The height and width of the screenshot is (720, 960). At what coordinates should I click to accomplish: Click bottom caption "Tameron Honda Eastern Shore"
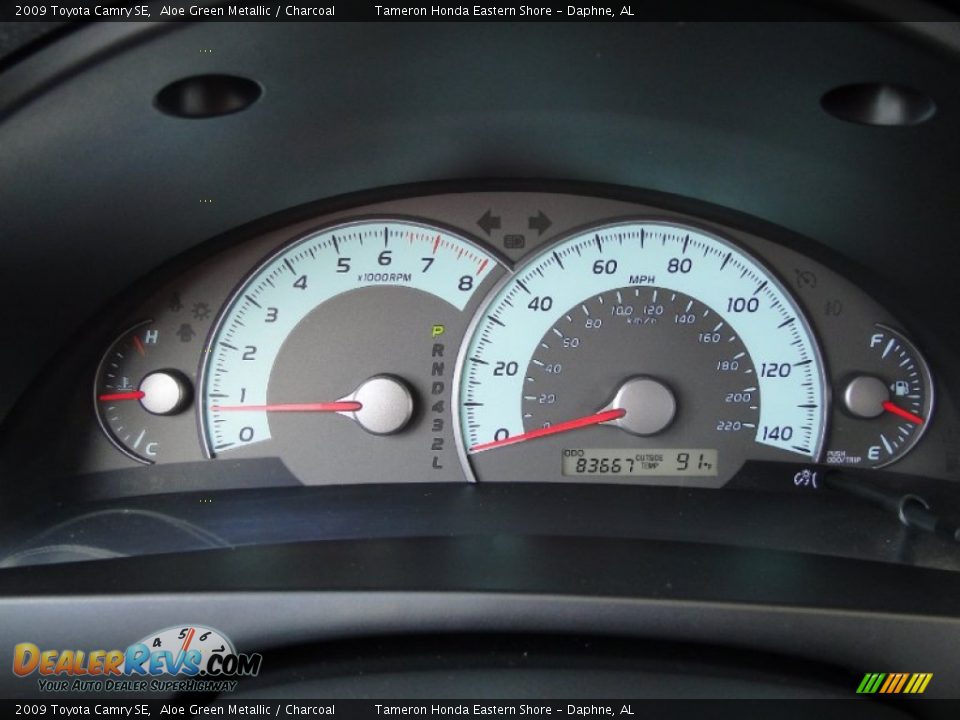pos(463,710)
